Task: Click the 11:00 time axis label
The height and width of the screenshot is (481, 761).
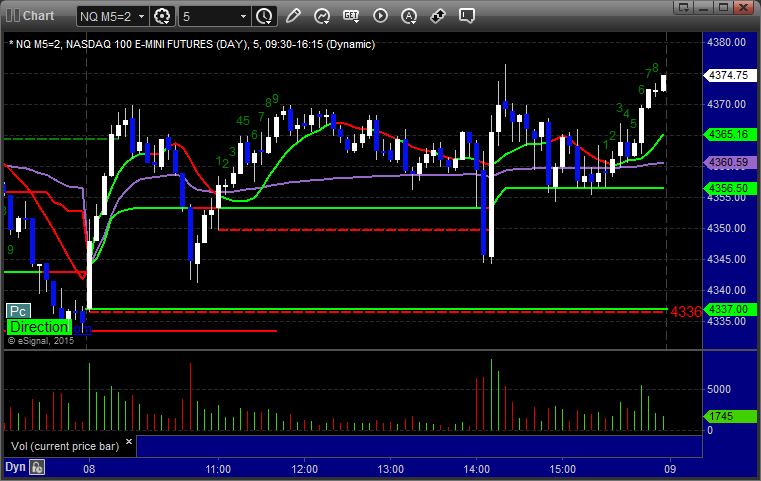Action: tap(218, 469)
